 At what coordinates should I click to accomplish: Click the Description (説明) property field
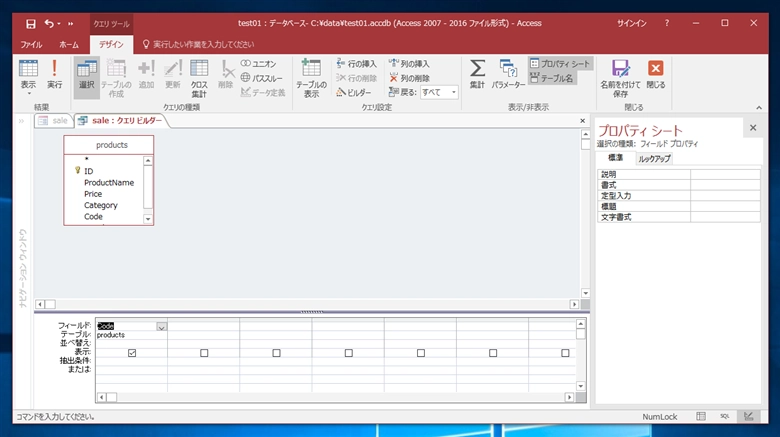725,174
